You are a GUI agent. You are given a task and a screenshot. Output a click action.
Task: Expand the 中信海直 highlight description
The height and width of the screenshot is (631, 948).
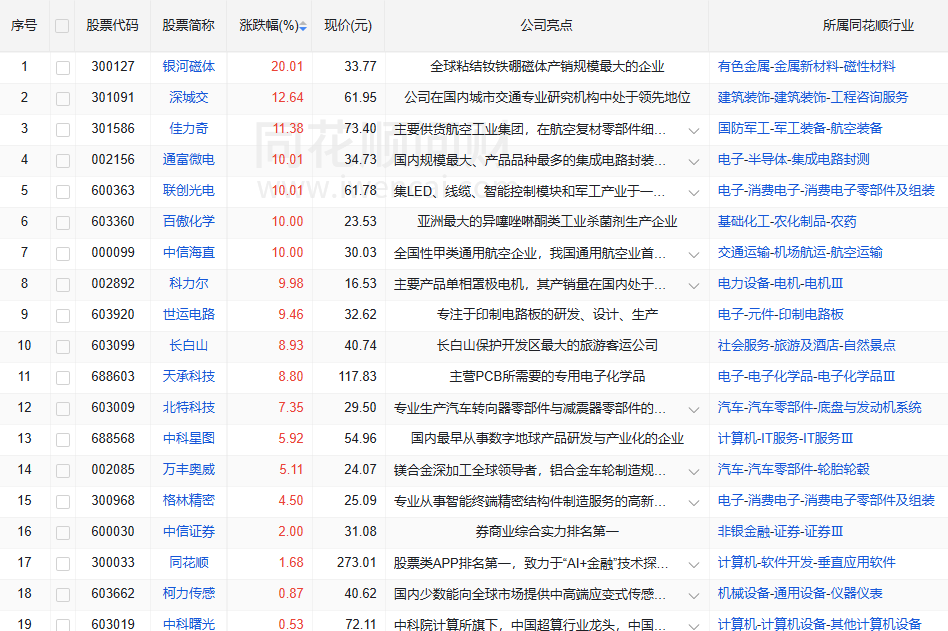tap(694, 254)
